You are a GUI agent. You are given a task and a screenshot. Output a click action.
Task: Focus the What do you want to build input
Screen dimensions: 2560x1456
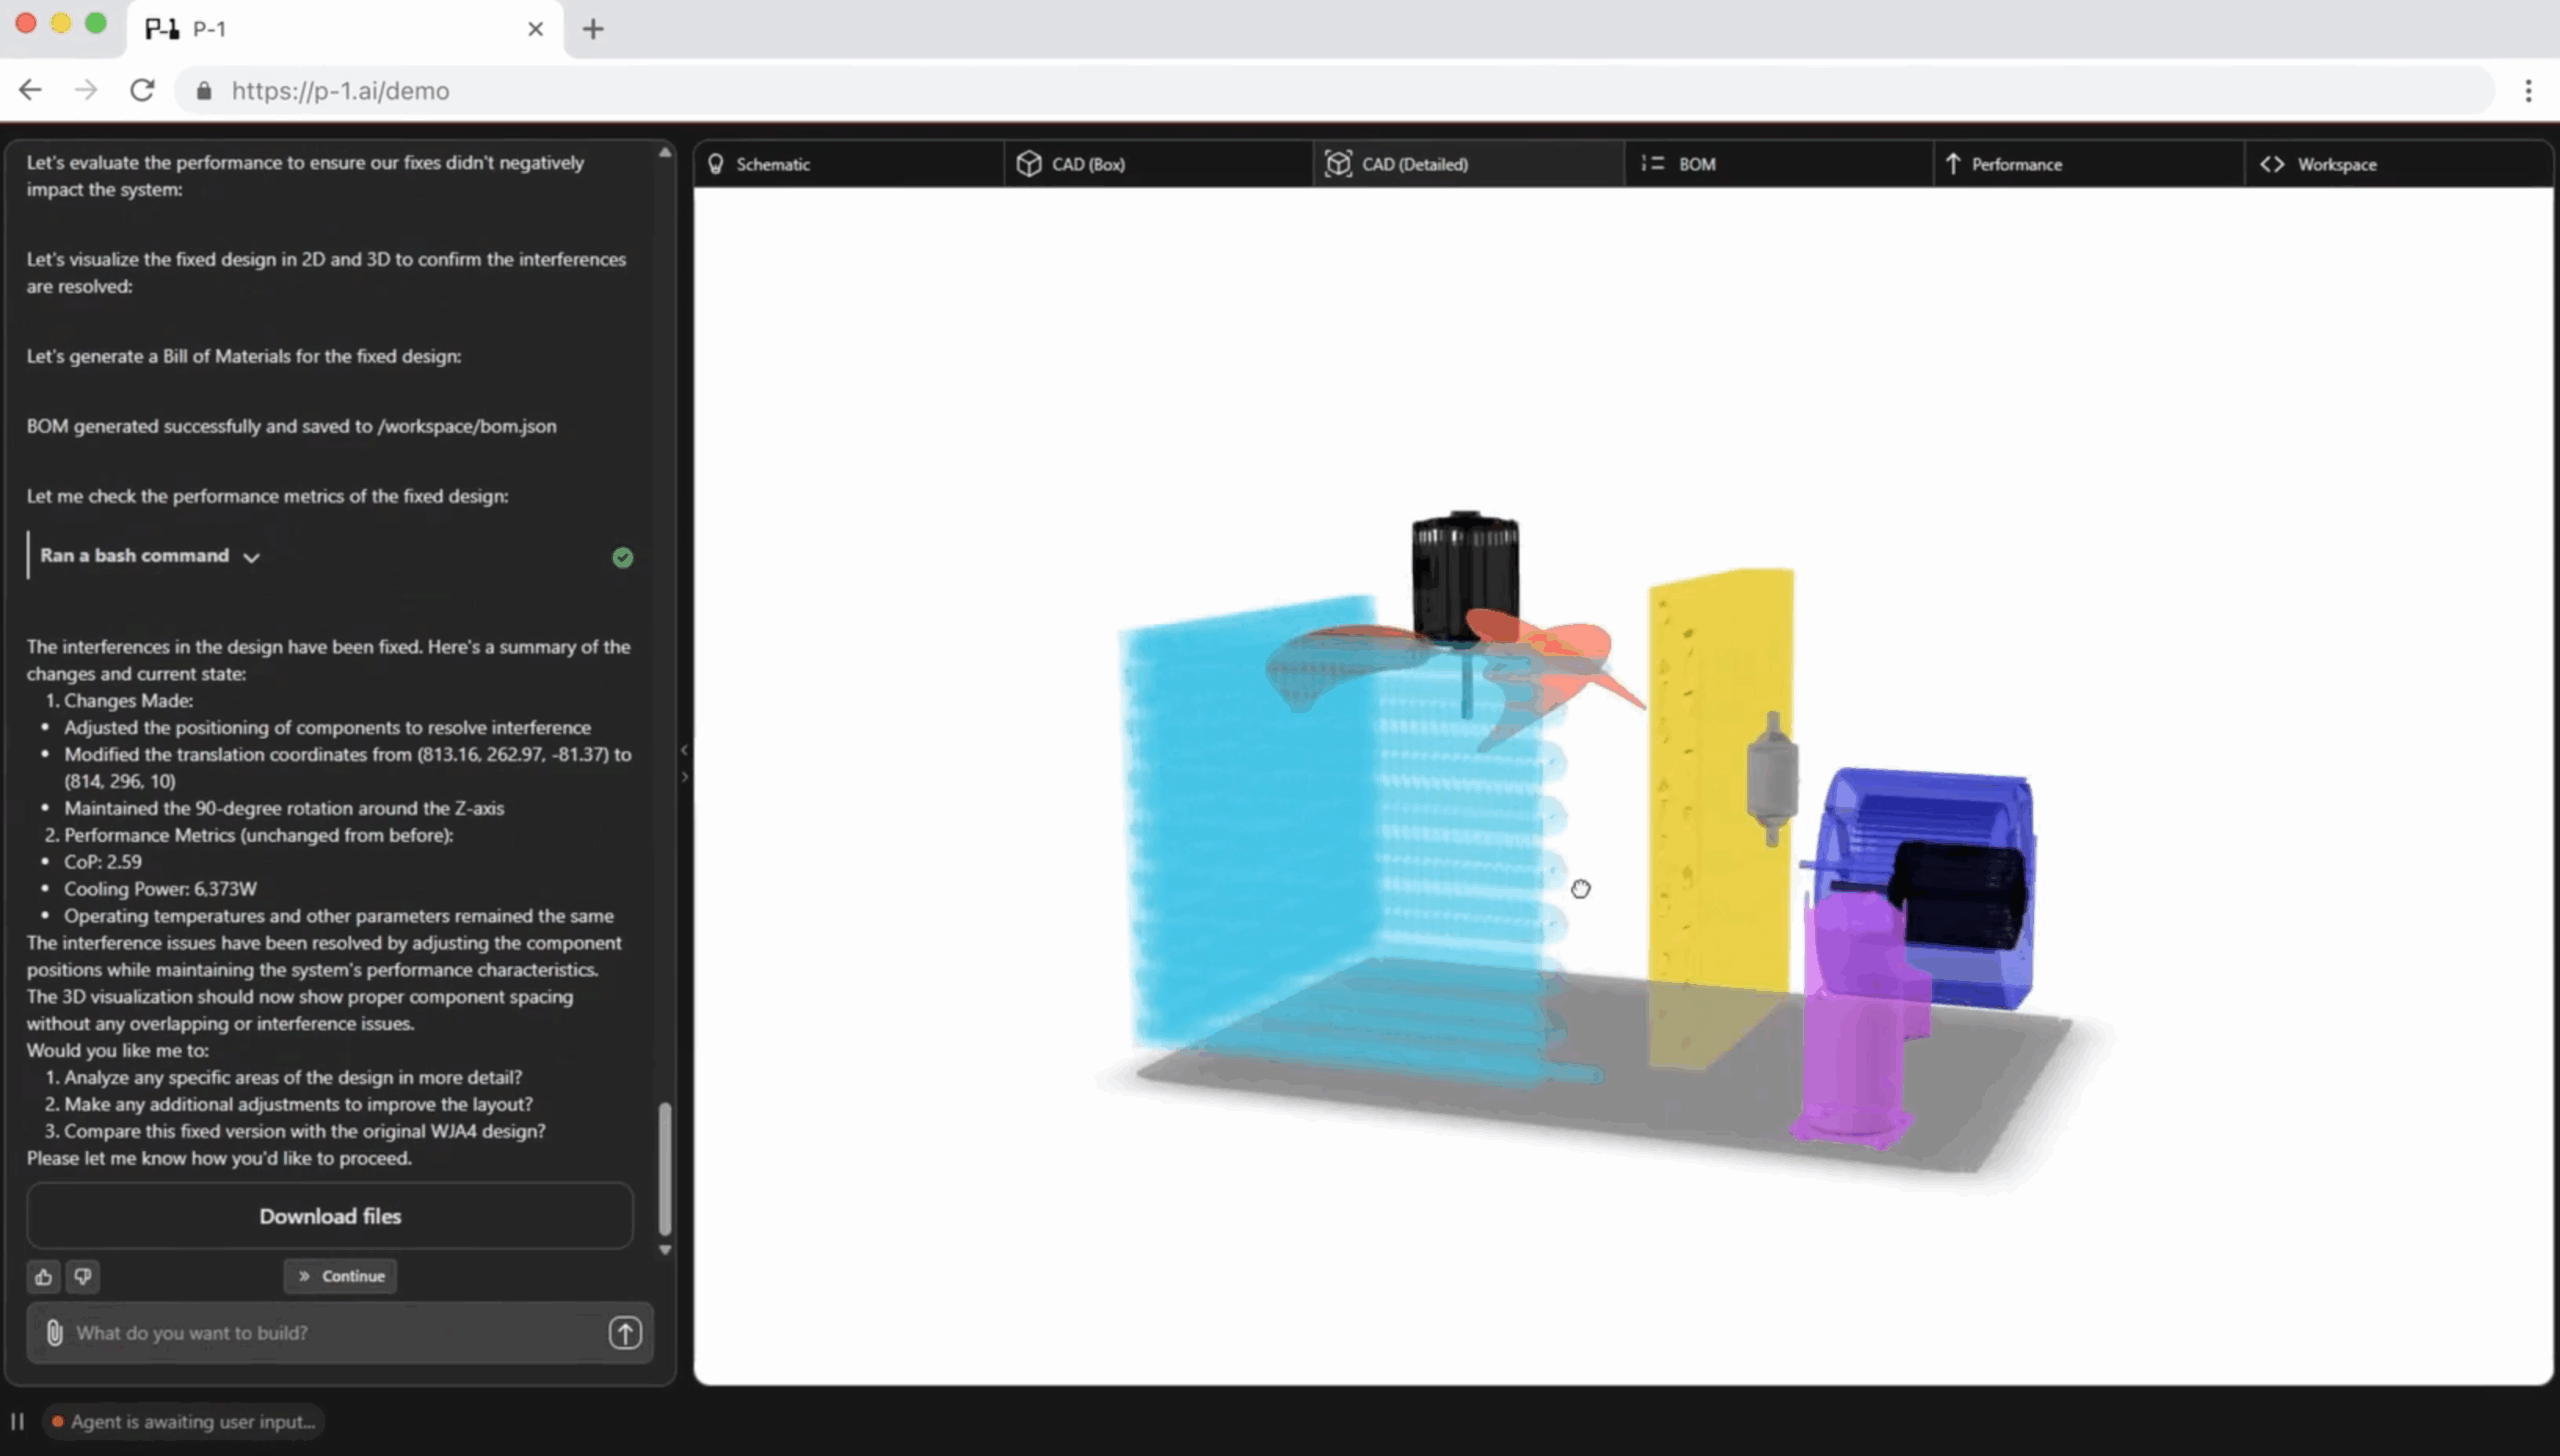coord(330,1332)
